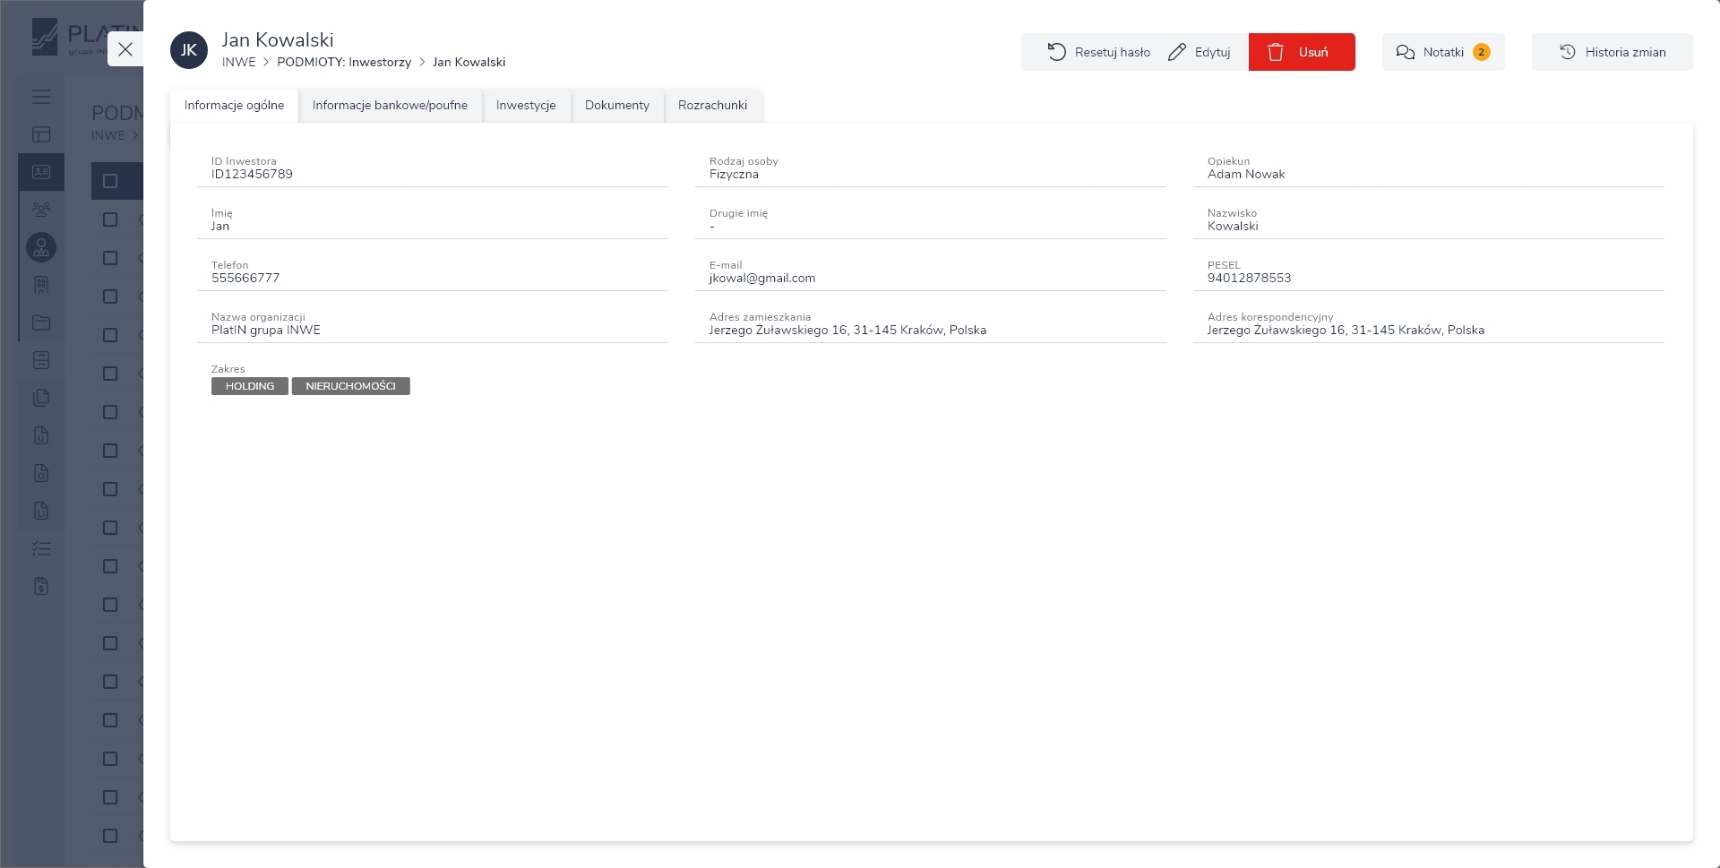Click the NIERUCHOMOŚCI scope tag

[x=350, y=386]
